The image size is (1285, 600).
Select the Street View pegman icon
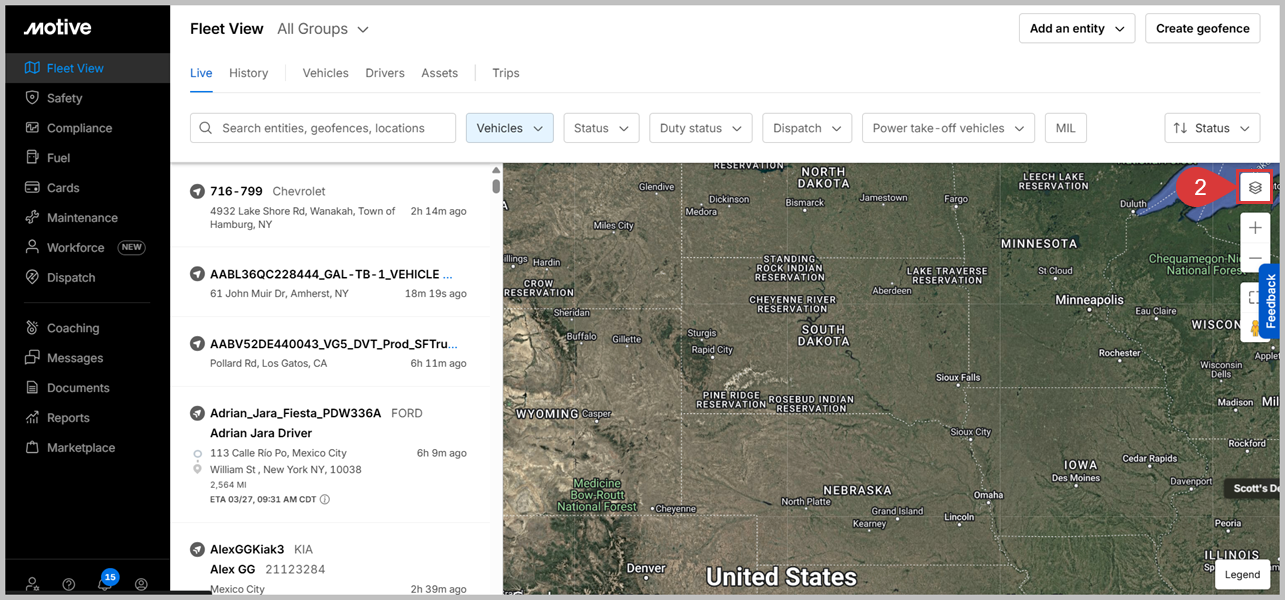click(1253, 328)
